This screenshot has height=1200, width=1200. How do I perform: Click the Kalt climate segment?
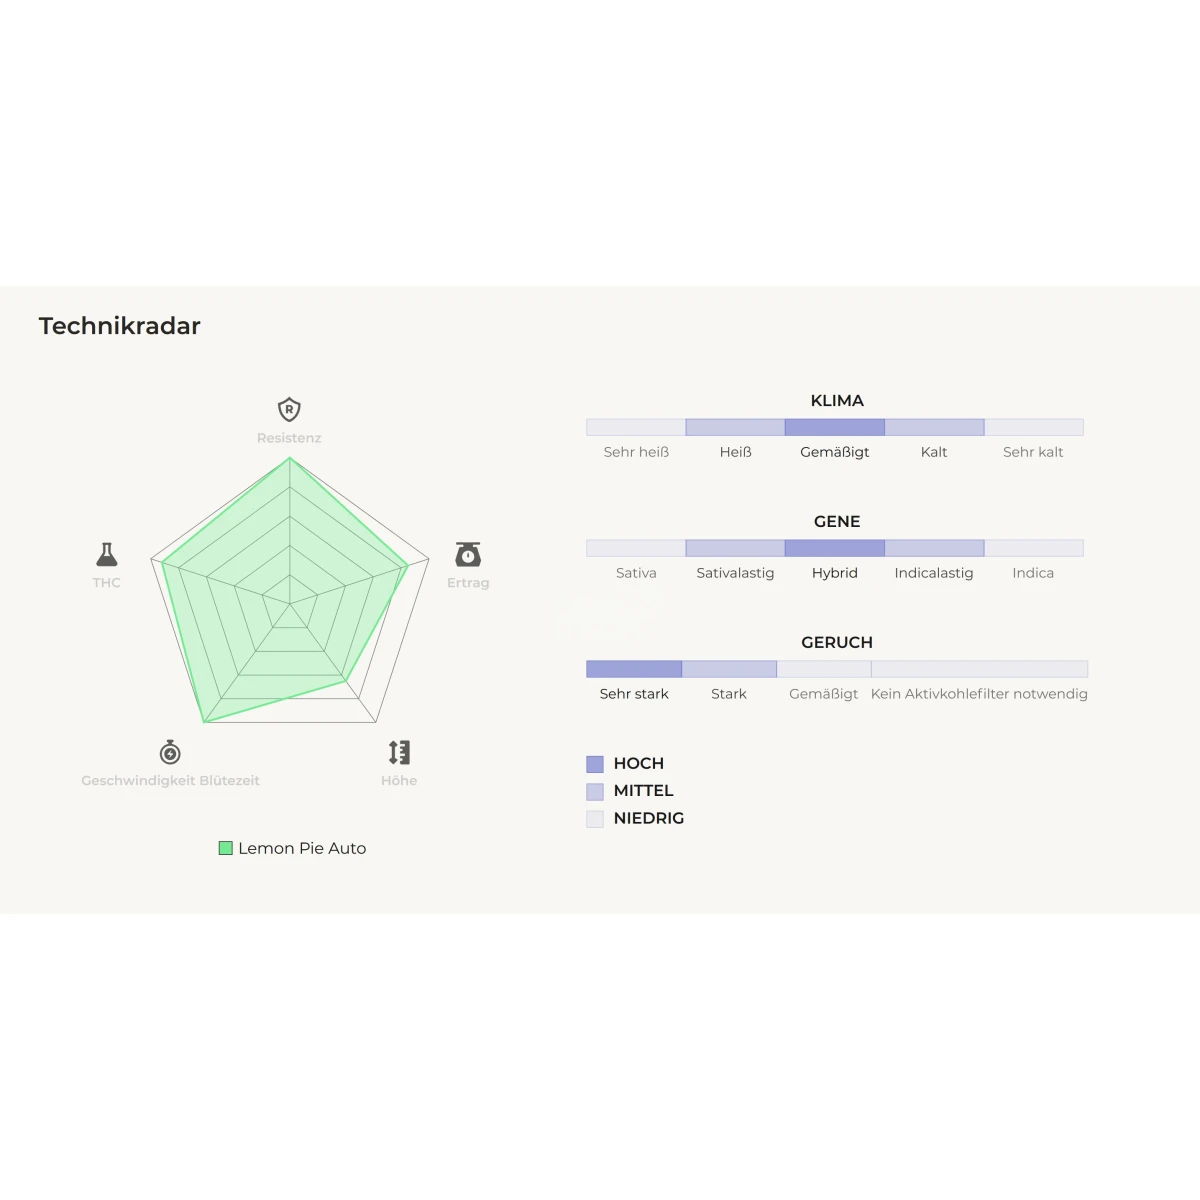(934, 427)
